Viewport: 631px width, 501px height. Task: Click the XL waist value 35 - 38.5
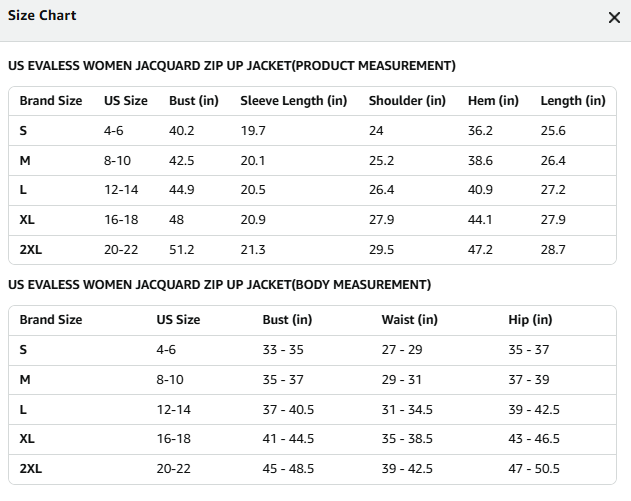tap(407, 439)
